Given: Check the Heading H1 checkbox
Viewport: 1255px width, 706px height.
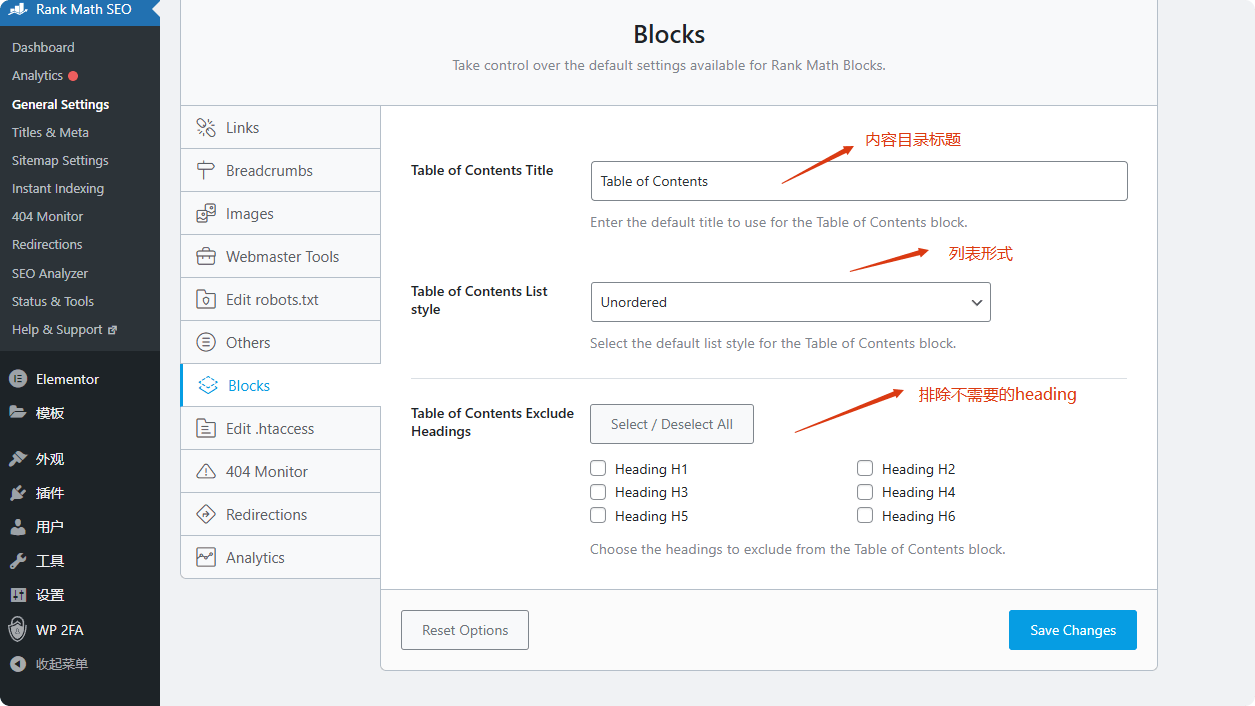Looking at the screenshot, I should [x=598, y=468].
